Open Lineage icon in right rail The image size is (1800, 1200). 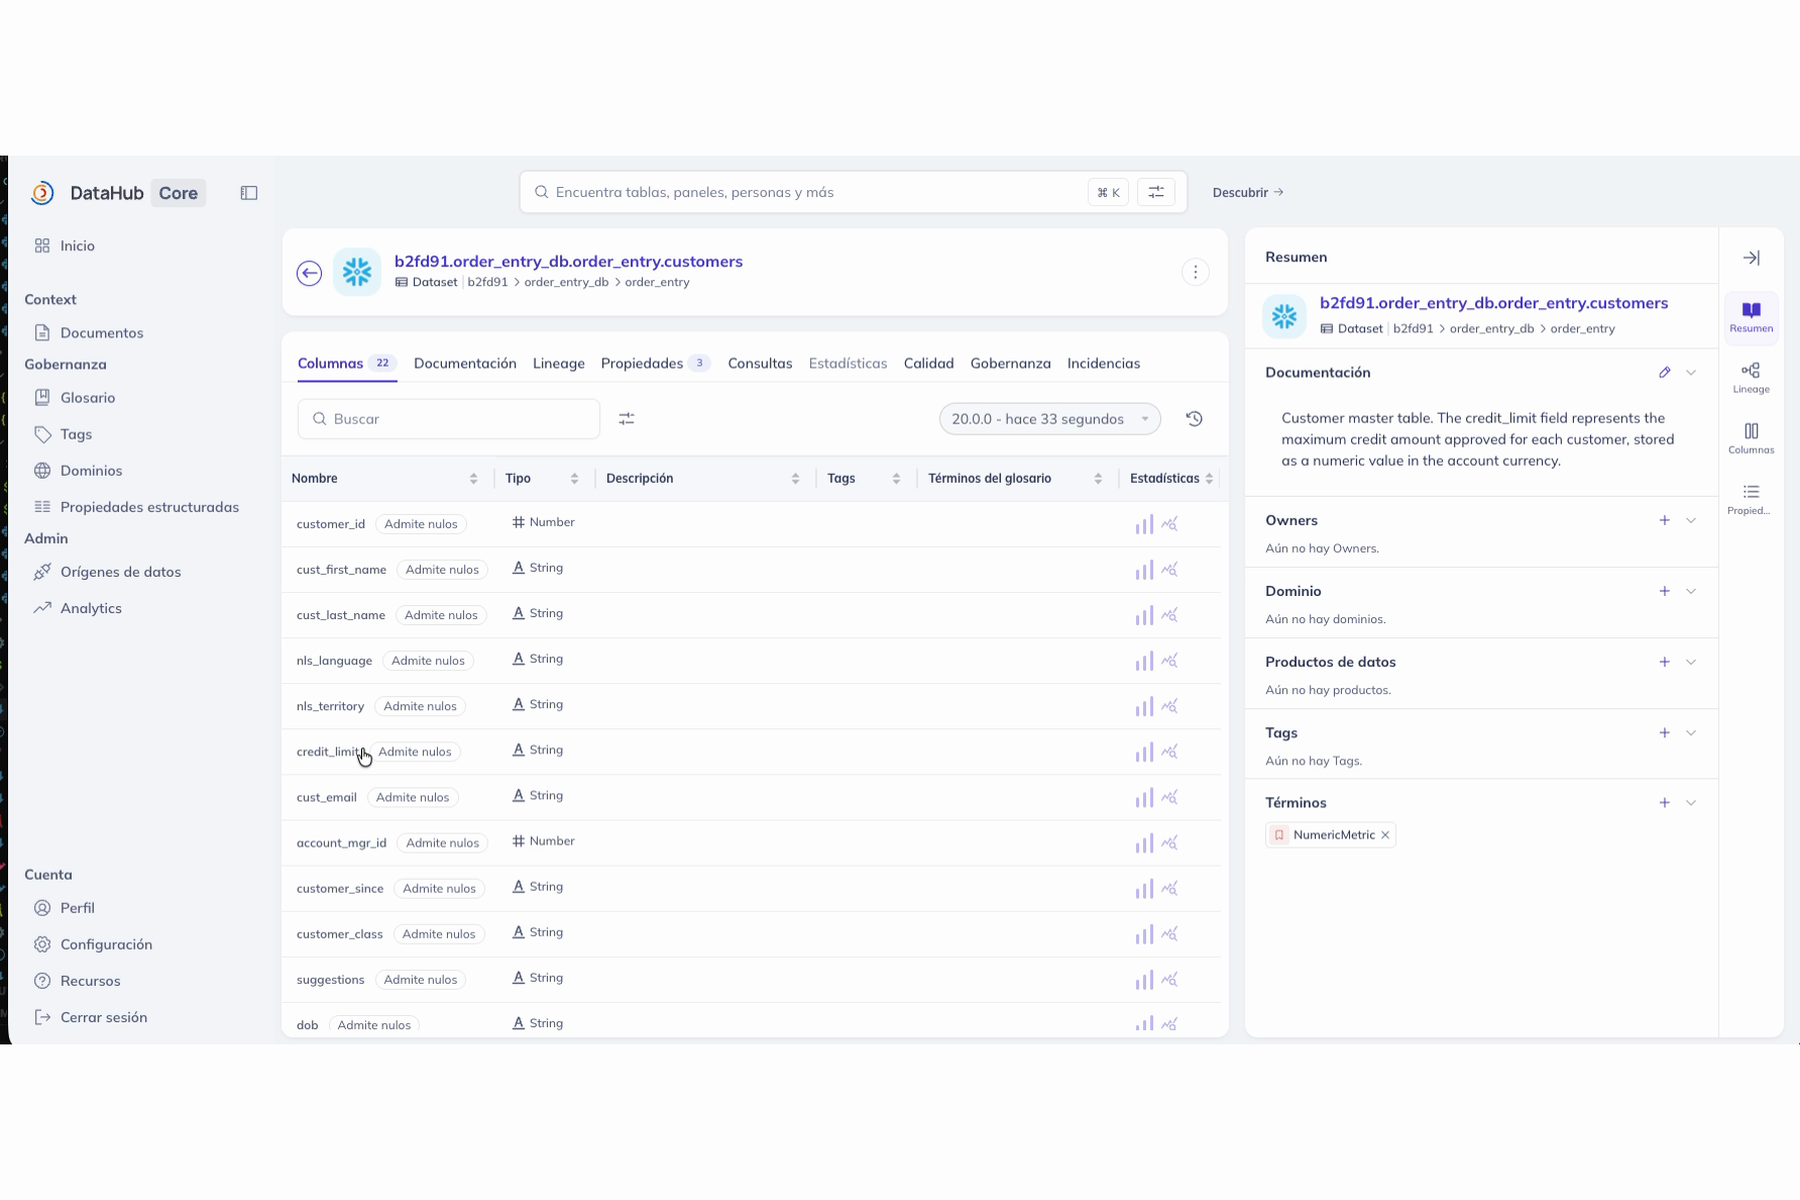coord(1751,378)
